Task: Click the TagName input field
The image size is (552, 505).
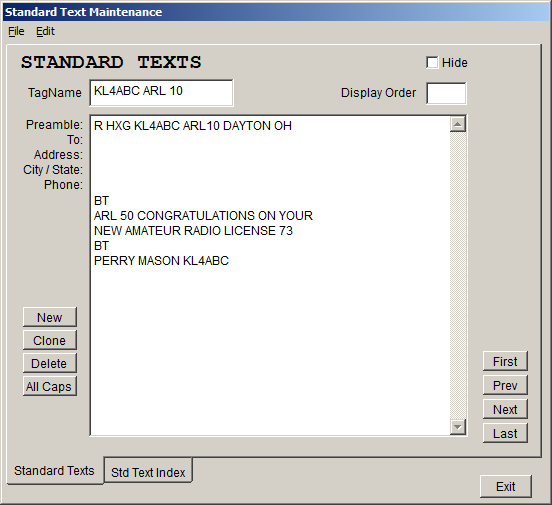Action: coord(161,93)
